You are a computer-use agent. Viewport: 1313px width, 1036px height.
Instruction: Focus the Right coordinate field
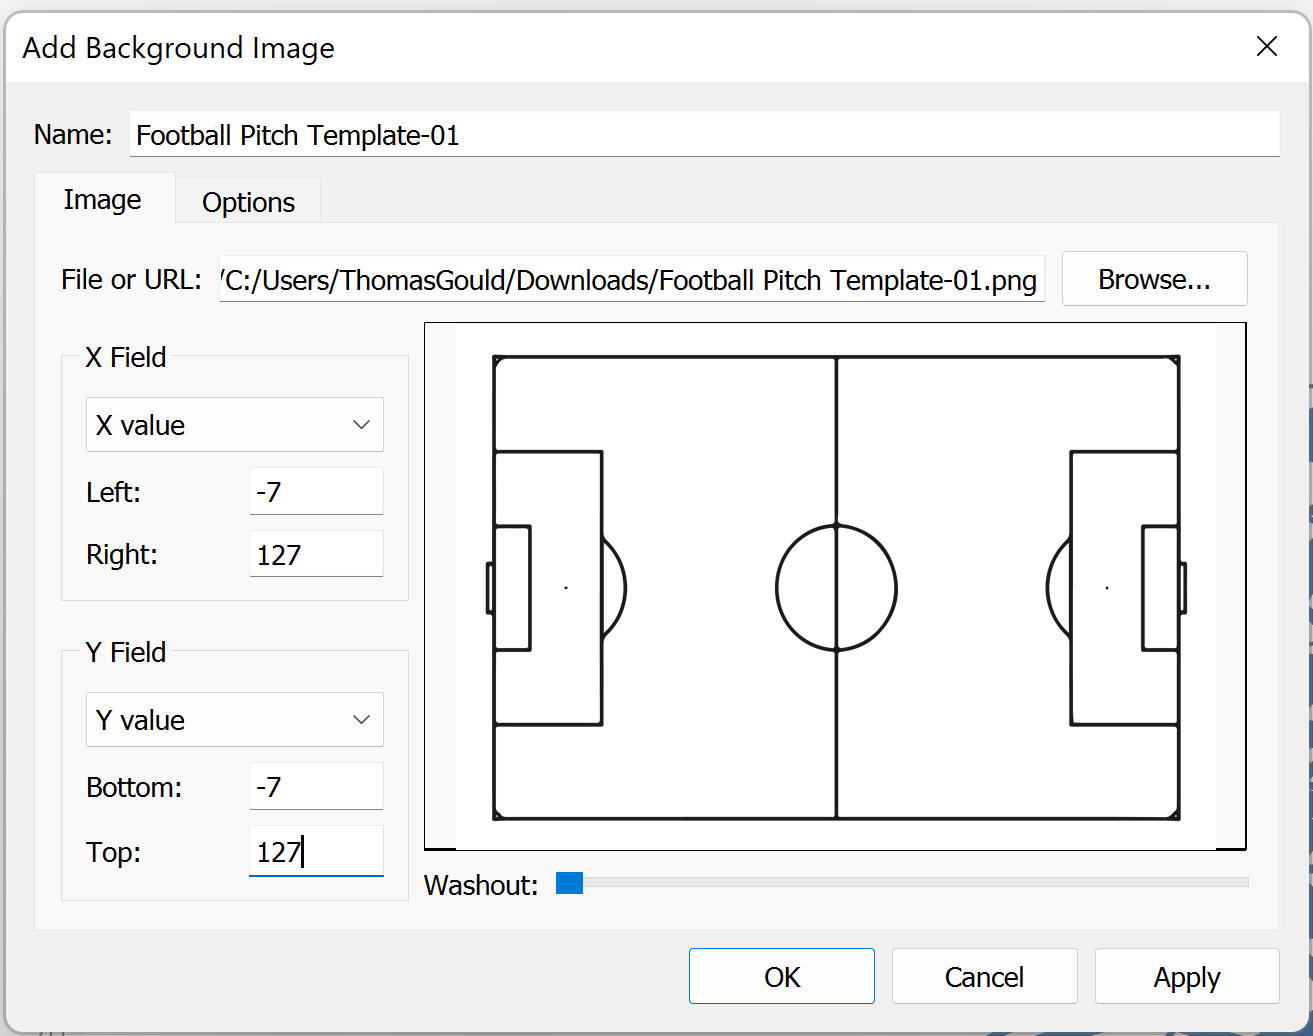tap(316, 555)
